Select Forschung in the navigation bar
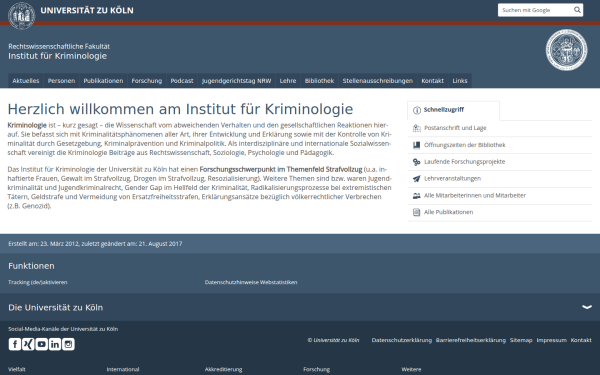 coord(147,81)
